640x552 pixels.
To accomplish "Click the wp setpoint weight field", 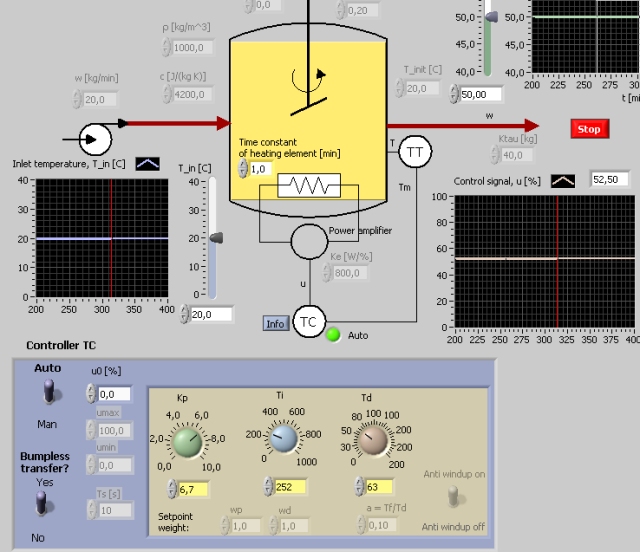I will [x=246, y=526].
